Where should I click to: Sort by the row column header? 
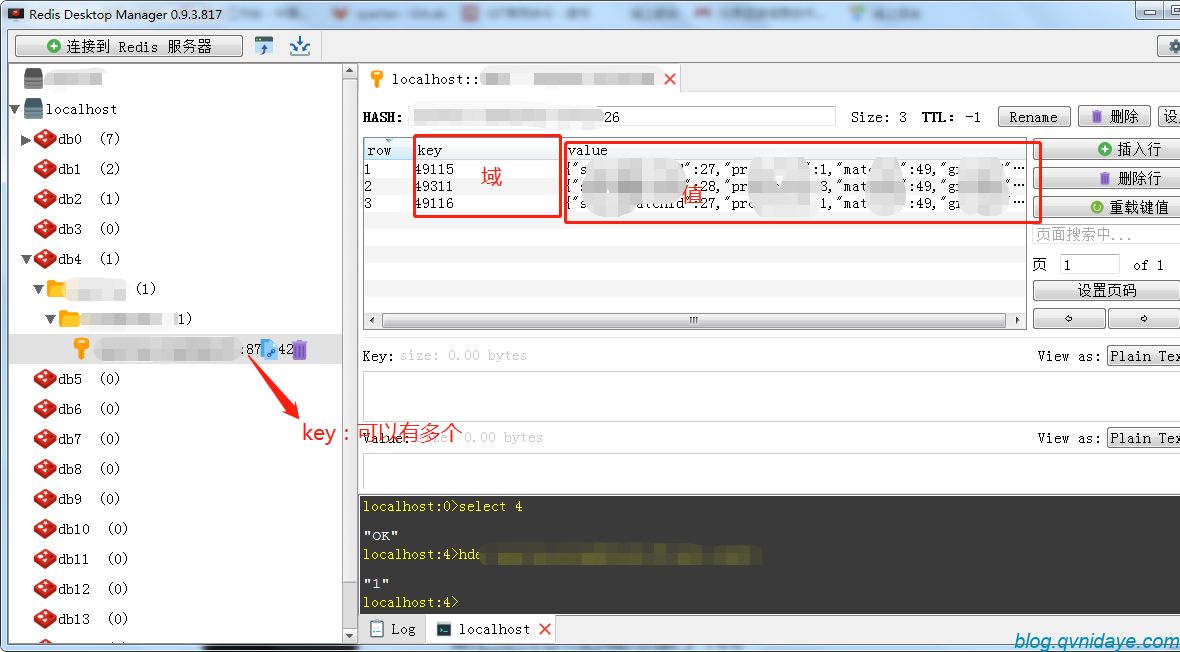click(x=388, y=150)
